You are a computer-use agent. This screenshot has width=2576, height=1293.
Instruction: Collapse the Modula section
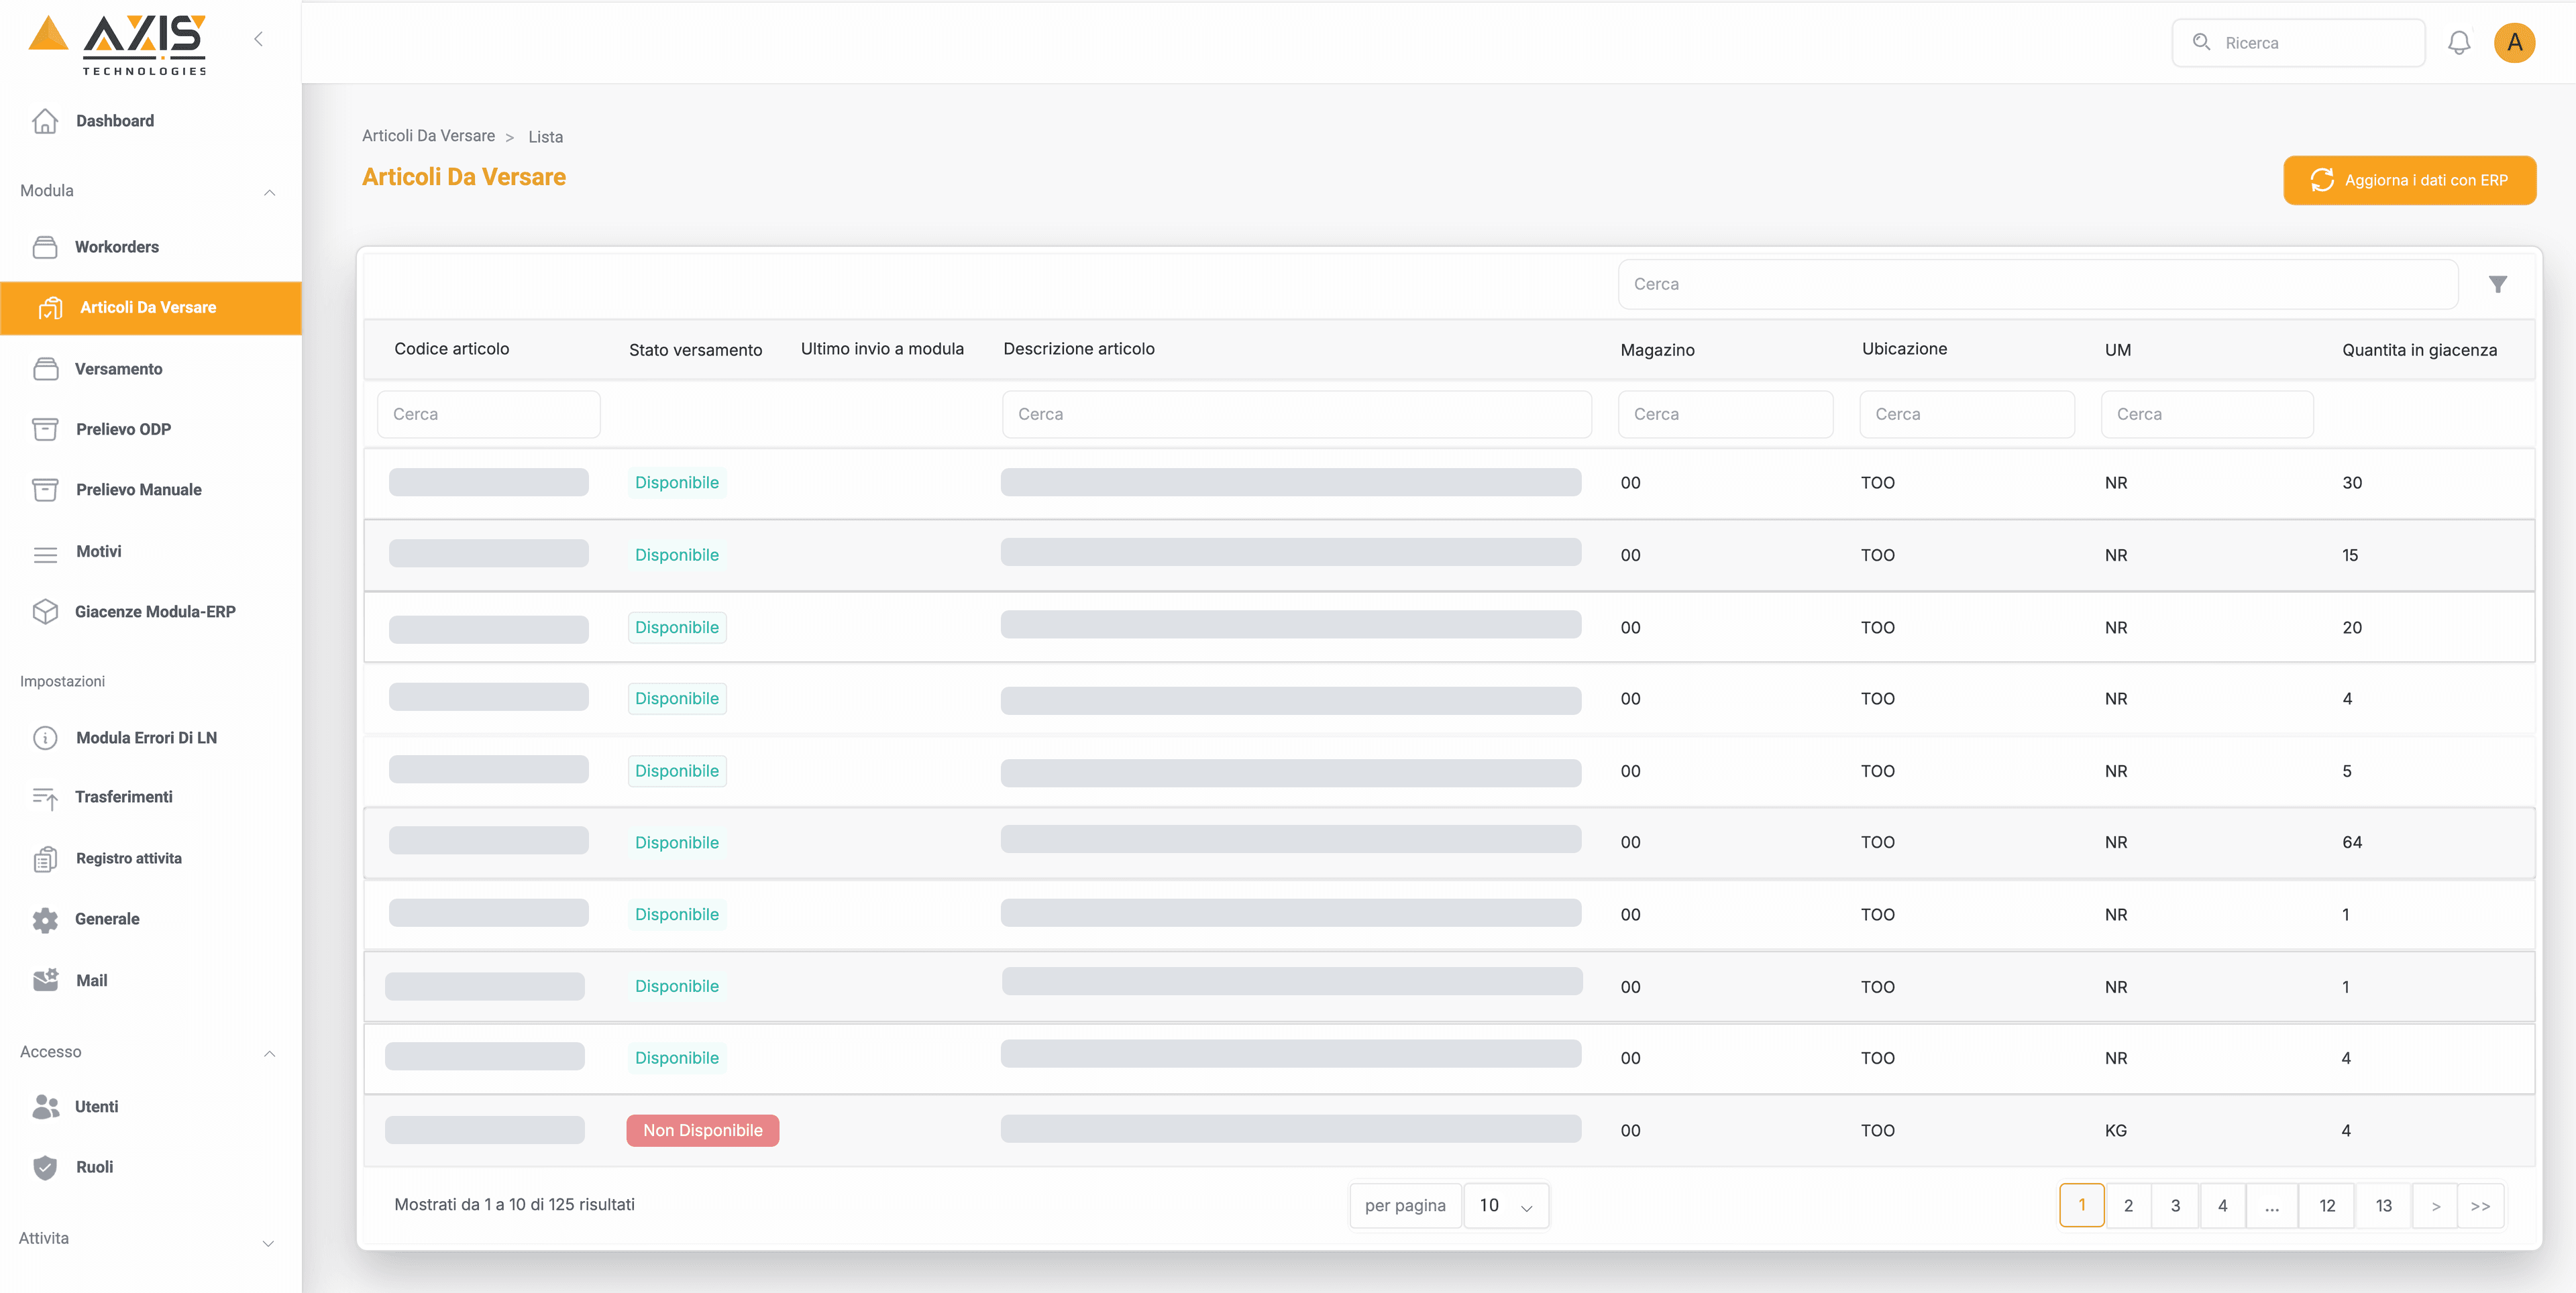coord(269,191)
